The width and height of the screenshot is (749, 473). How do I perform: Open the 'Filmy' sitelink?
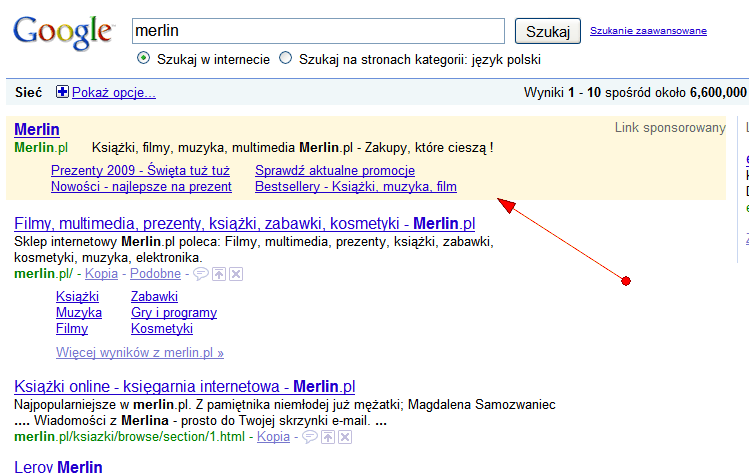tap(72, 329)
